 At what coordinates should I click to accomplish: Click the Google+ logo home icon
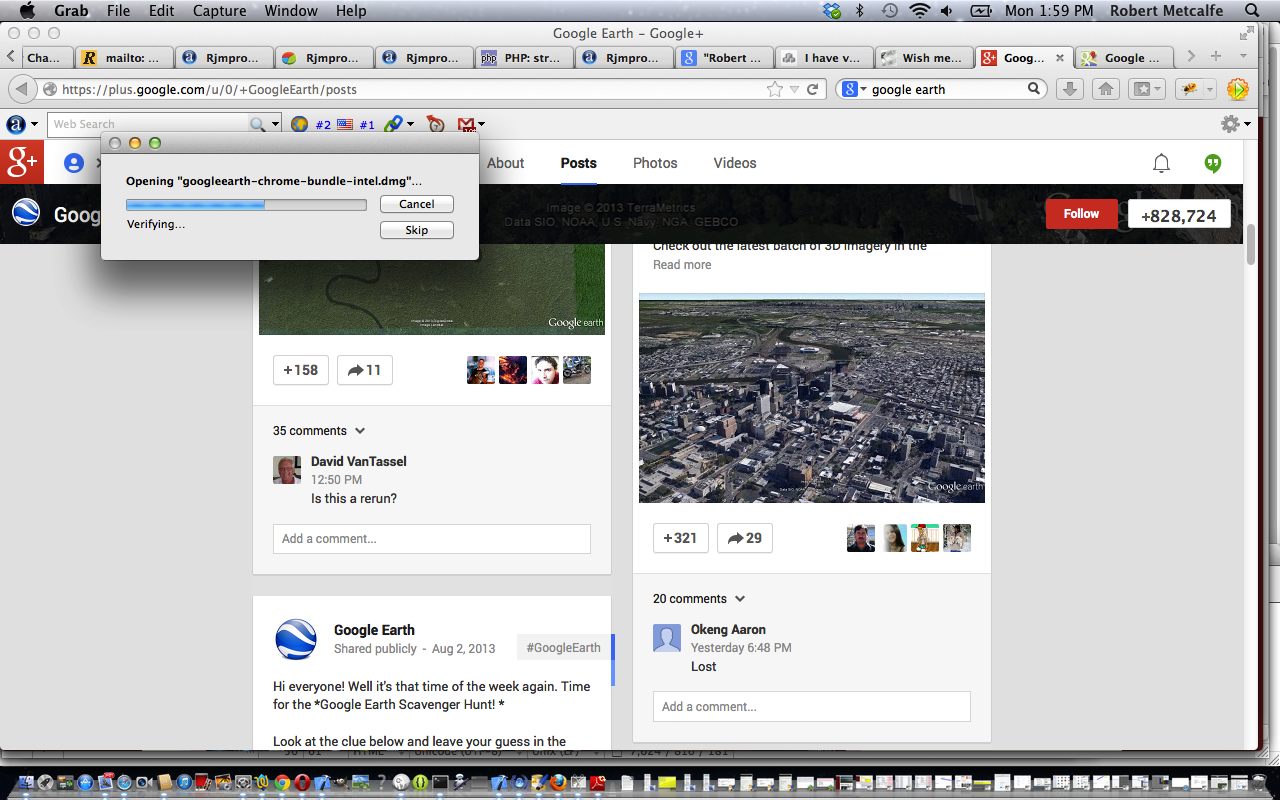(21, 162)
